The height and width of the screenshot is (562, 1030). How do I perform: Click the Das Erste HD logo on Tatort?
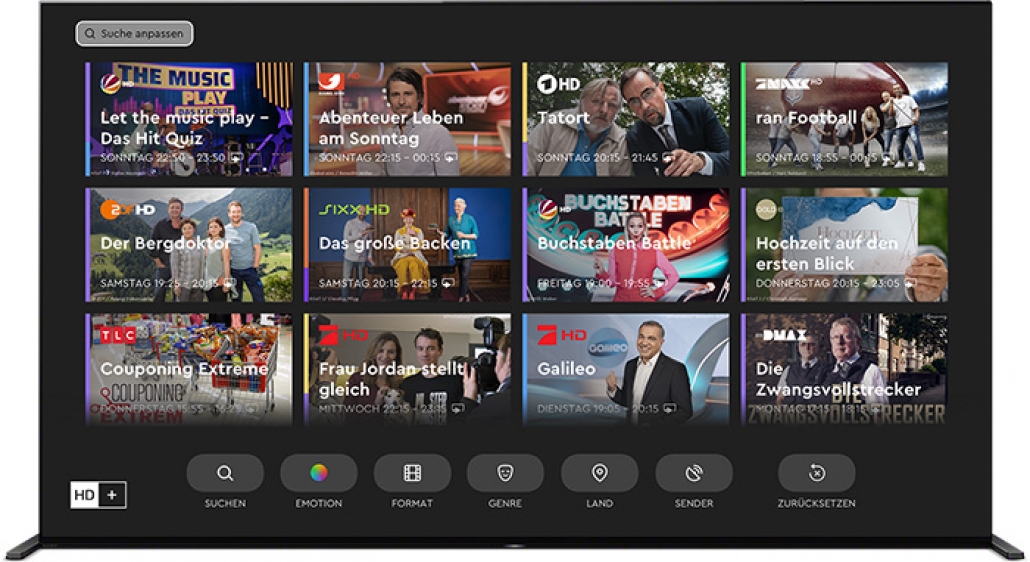click(558, 84)
